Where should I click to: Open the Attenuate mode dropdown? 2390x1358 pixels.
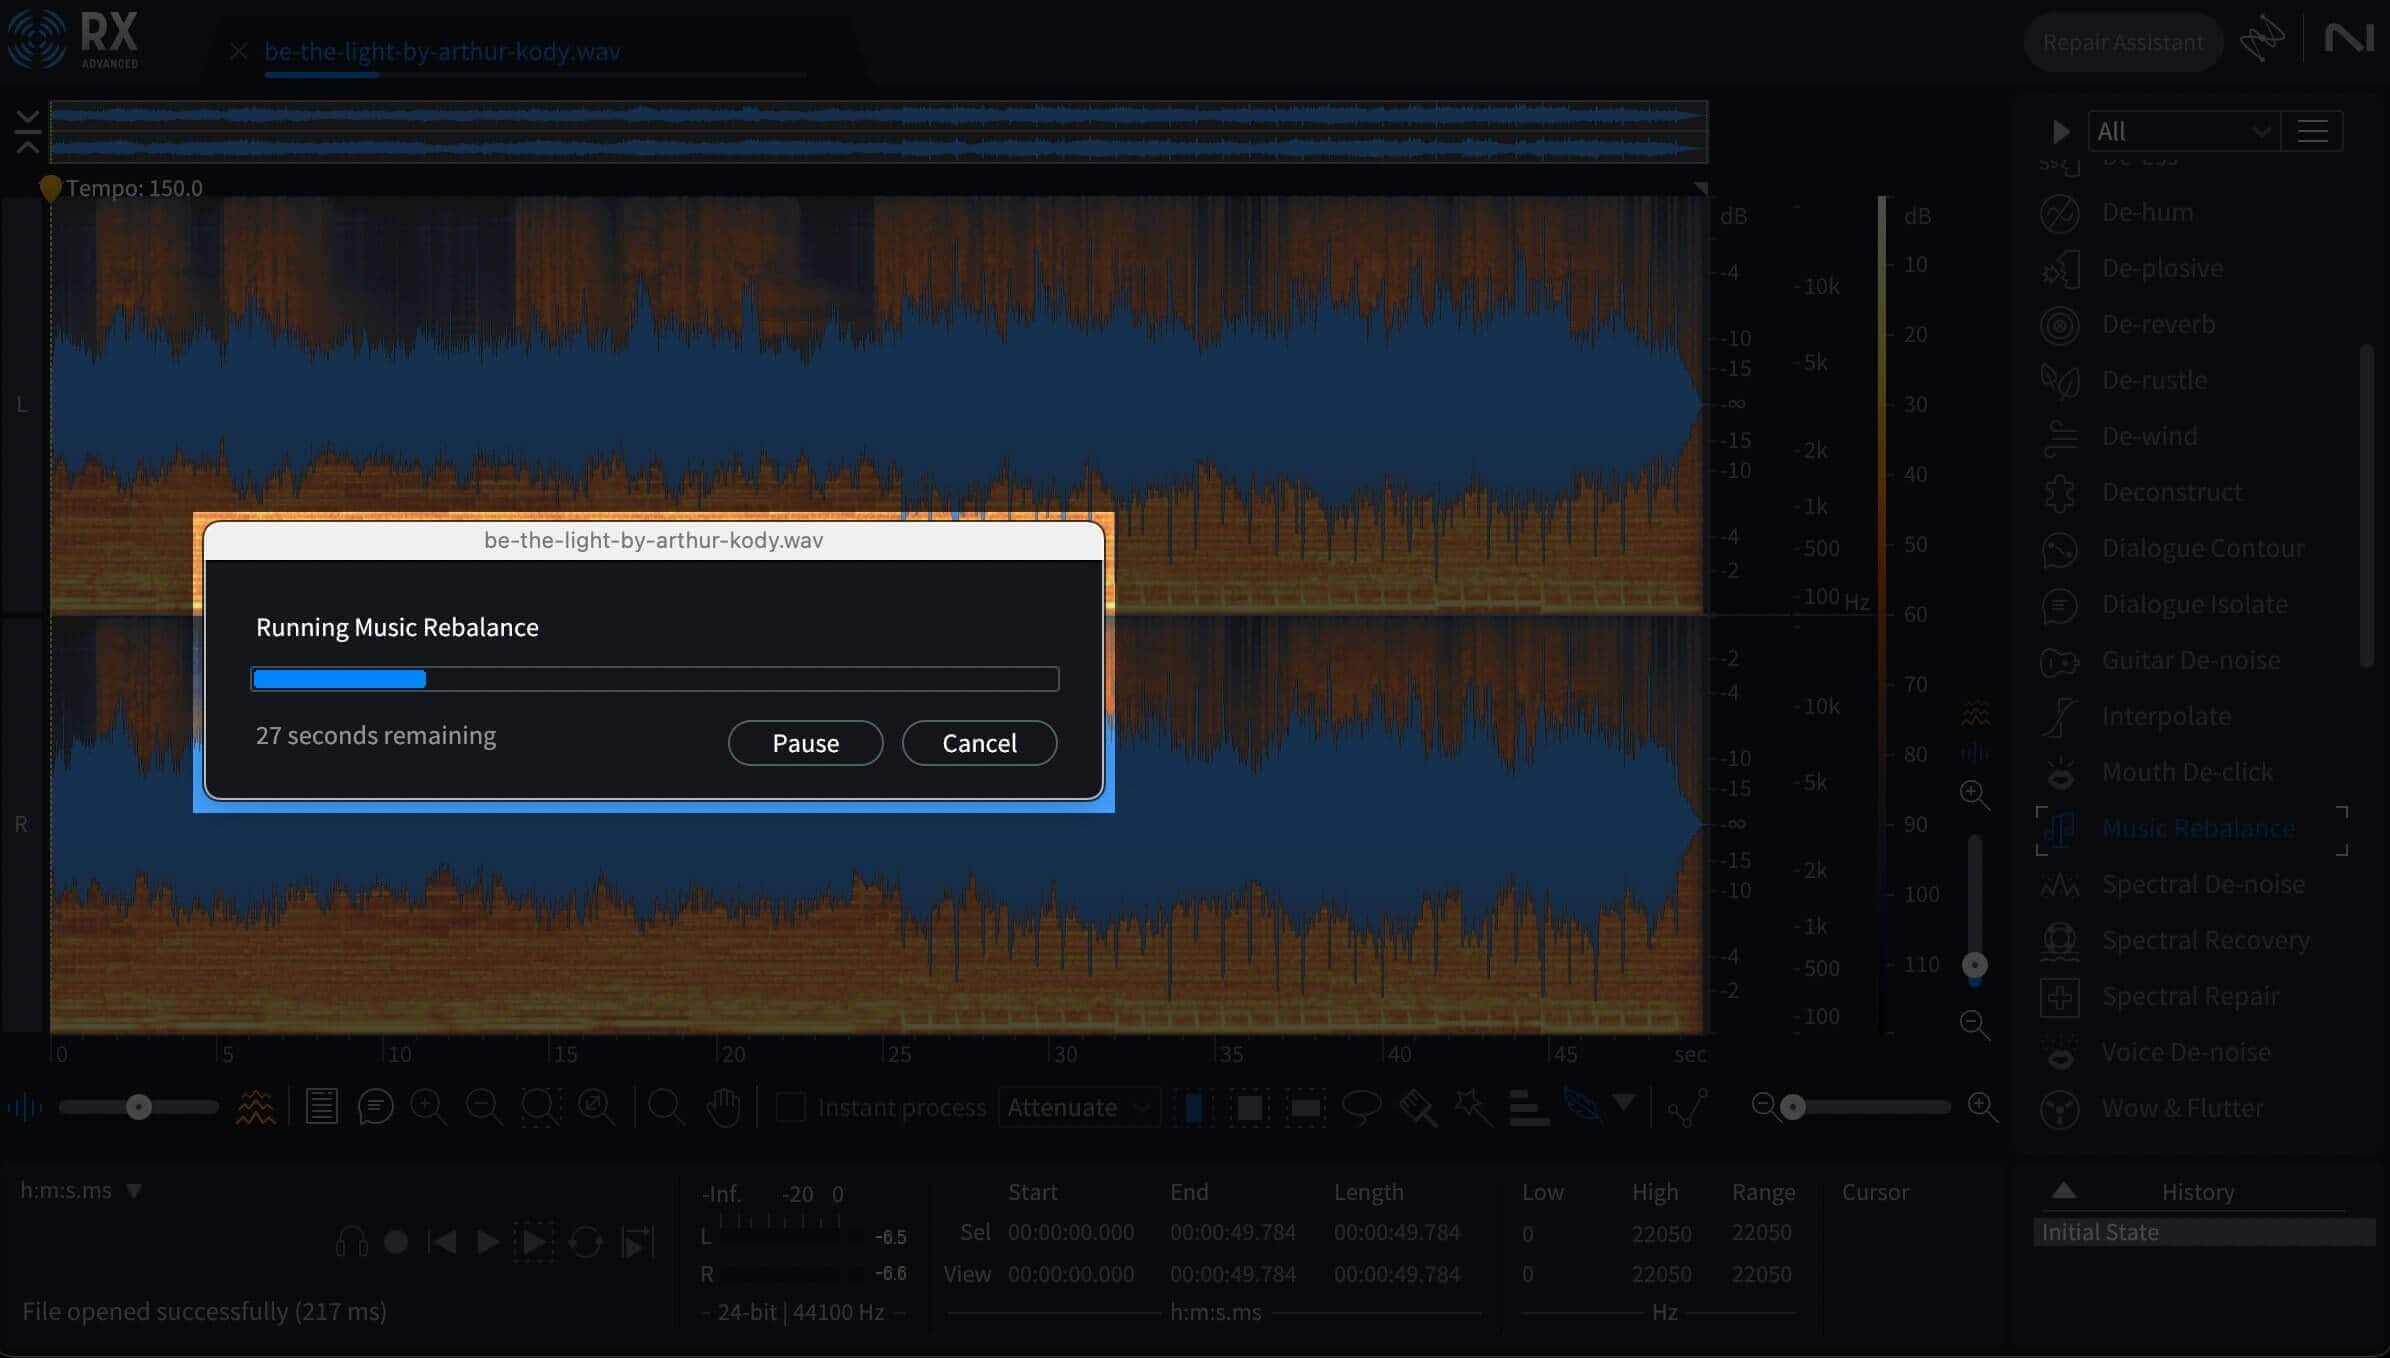point(1078,1107)
